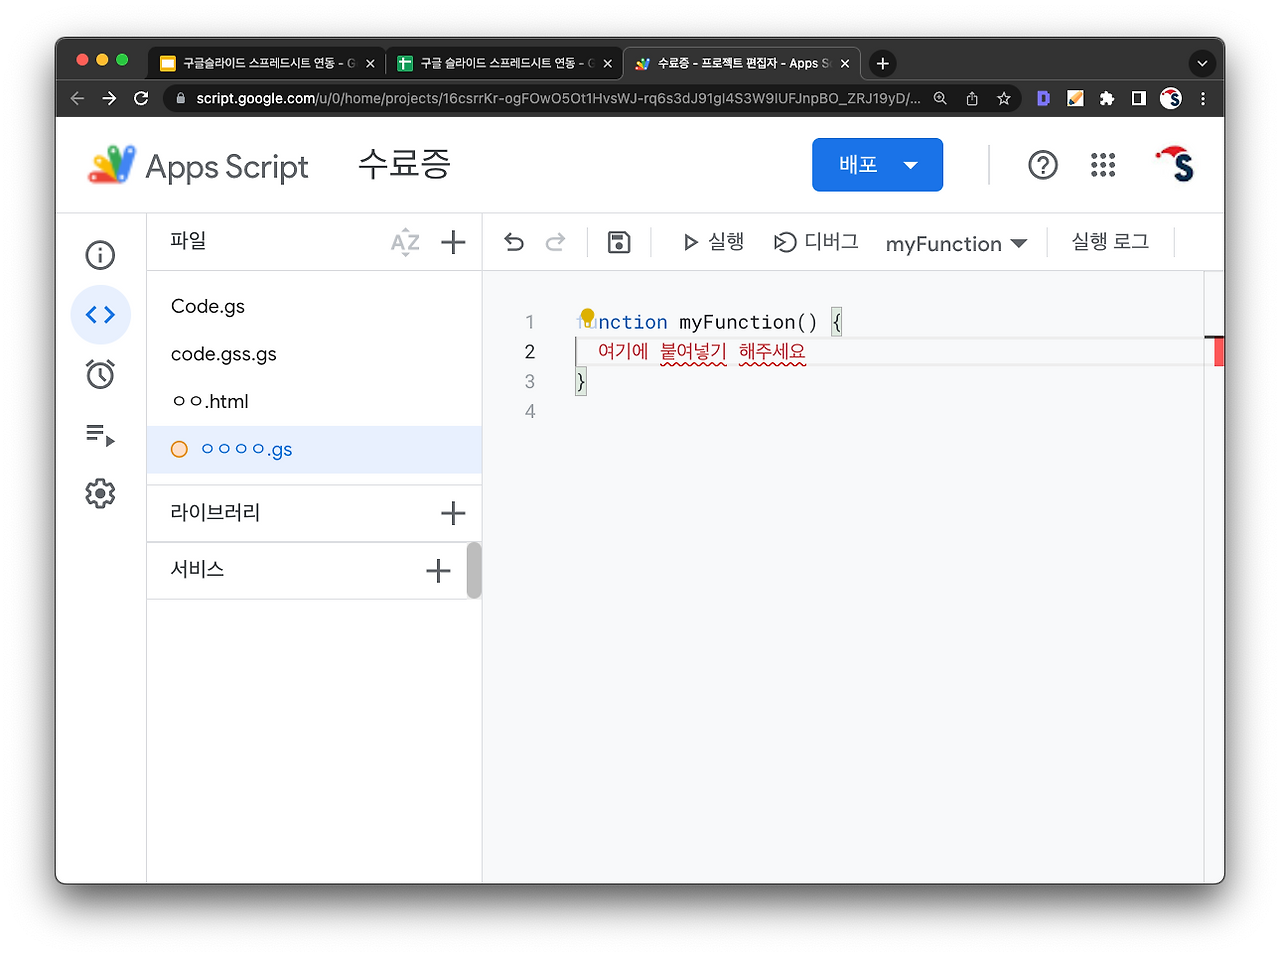Click the red text 여기에 붙여넣기 해주세요
Image resolution: width=1280 pixels, height=957 pixels.
[x=702, y=352]
